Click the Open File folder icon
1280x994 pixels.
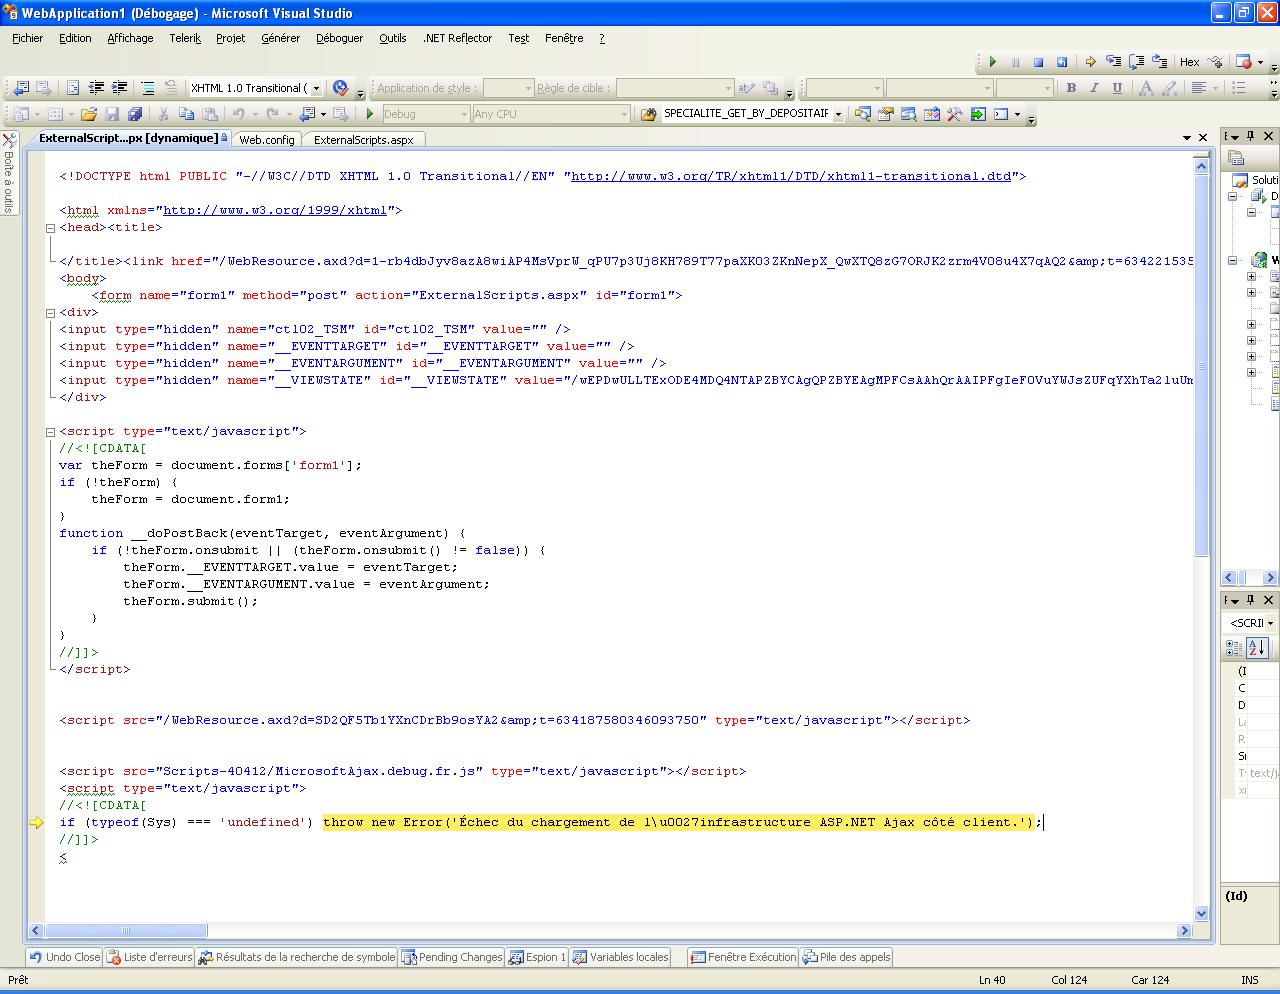pyautogui.click(x=89, y=114)
